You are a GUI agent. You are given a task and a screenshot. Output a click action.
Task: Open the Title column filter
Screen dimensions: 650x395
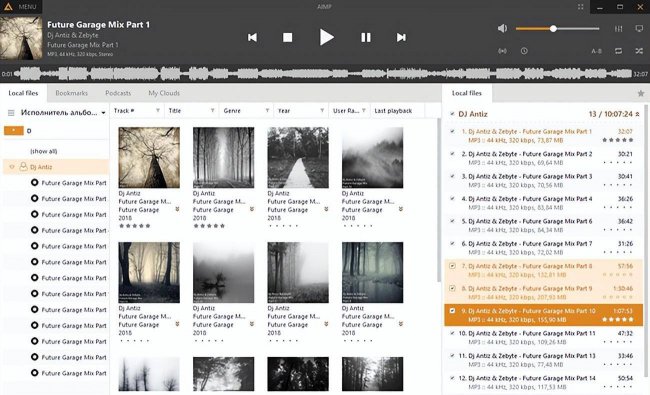[x=212, y=111]
